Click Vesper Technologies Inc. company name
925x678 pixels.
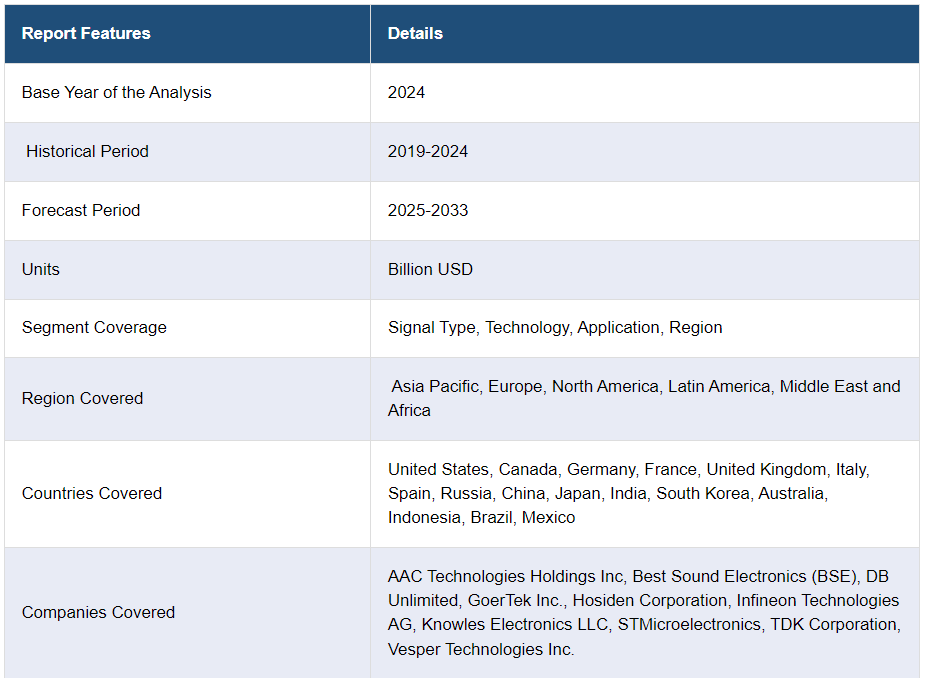click(x=481, y=649)
